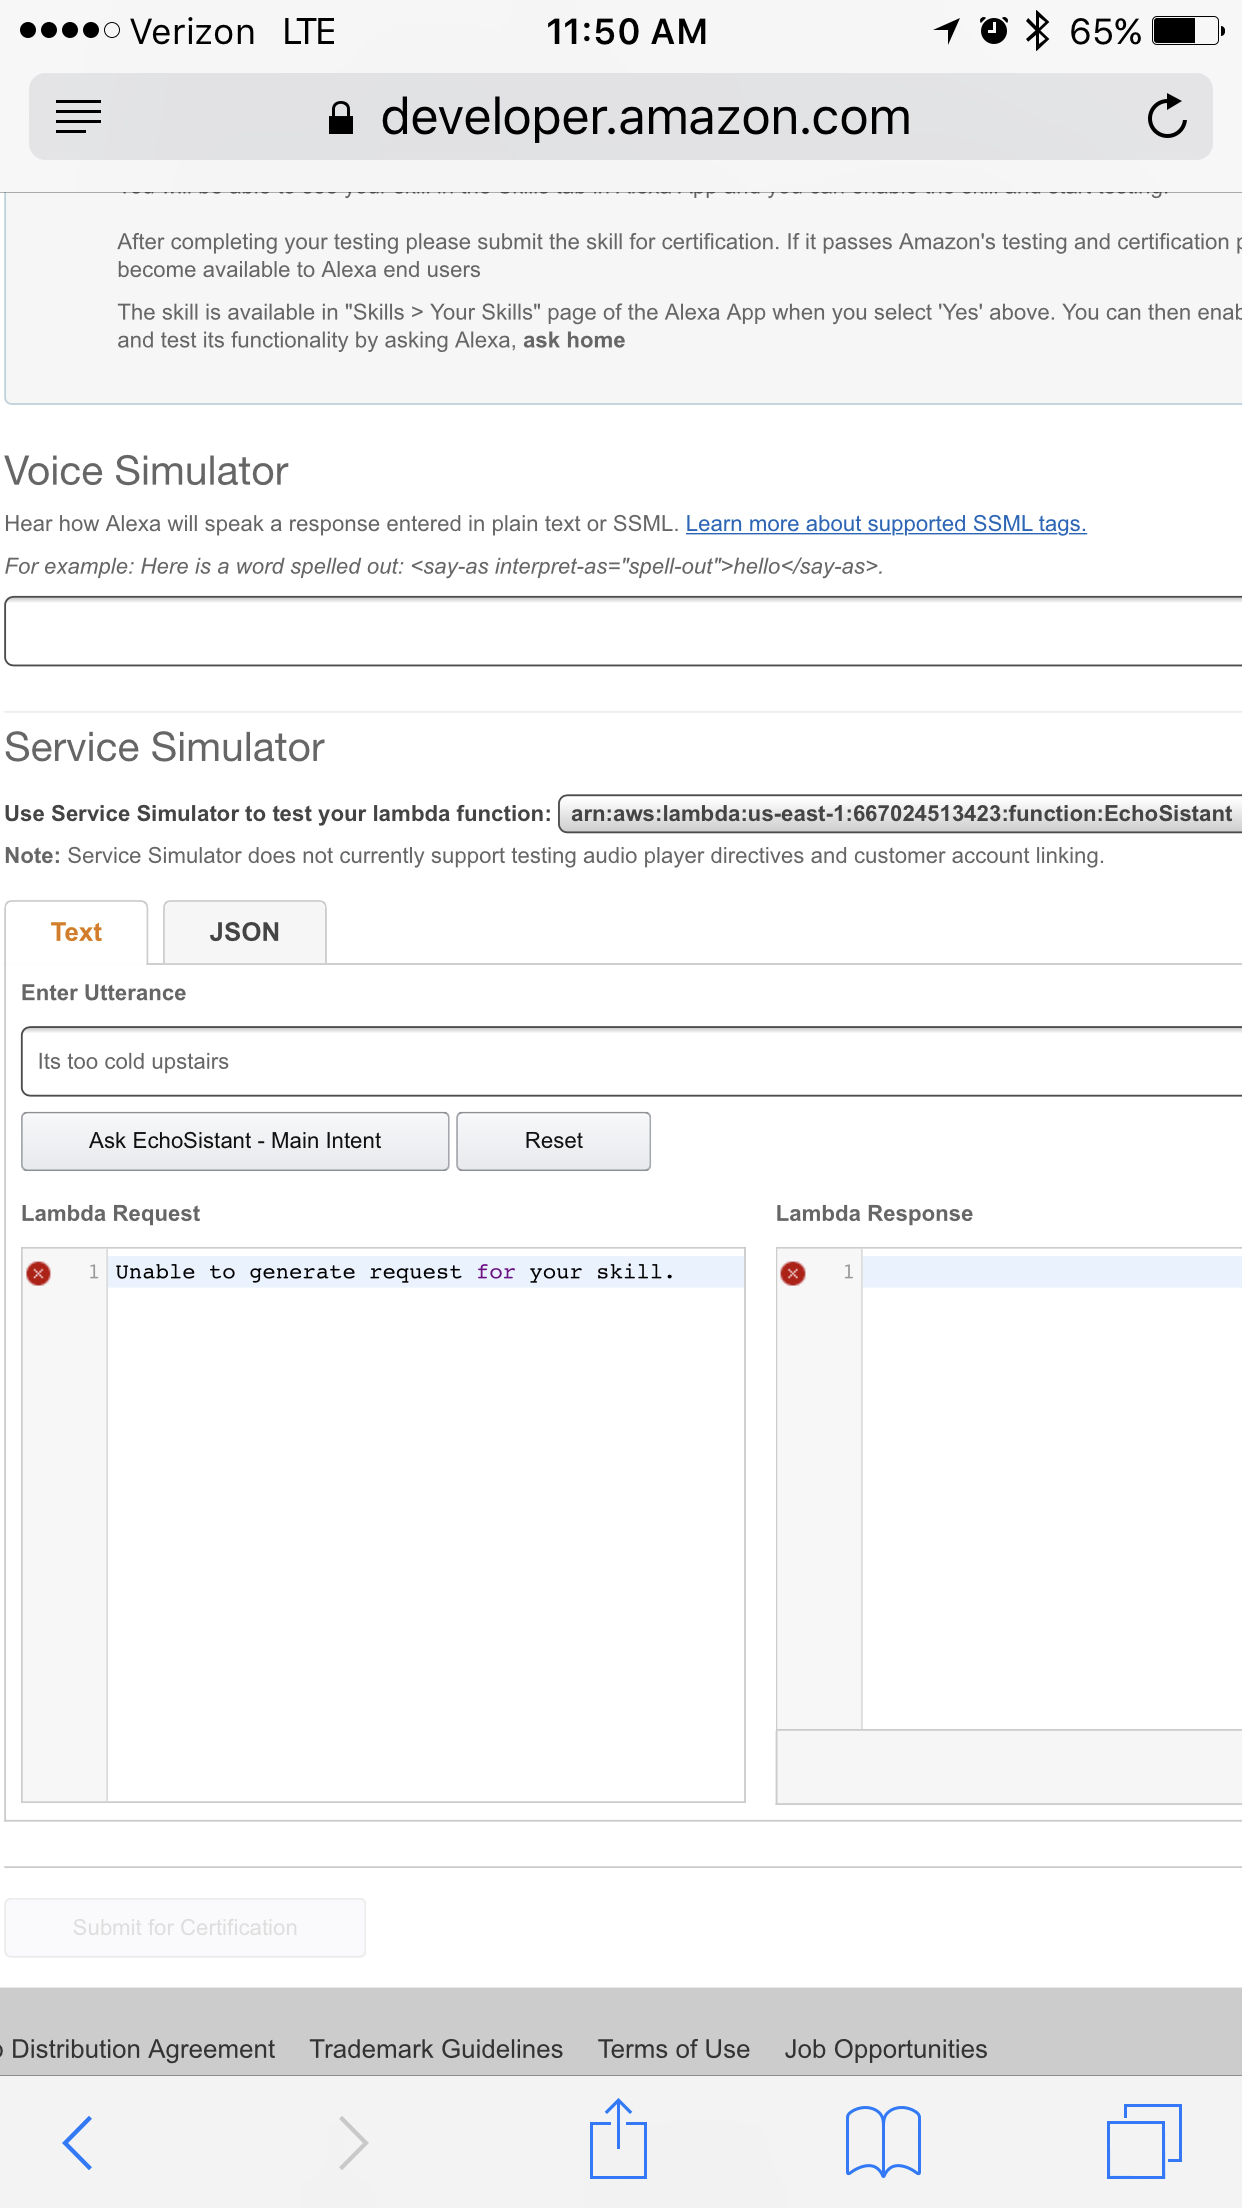
Task: Tap the 65% battery percentage text
Action: point(1105,31)
